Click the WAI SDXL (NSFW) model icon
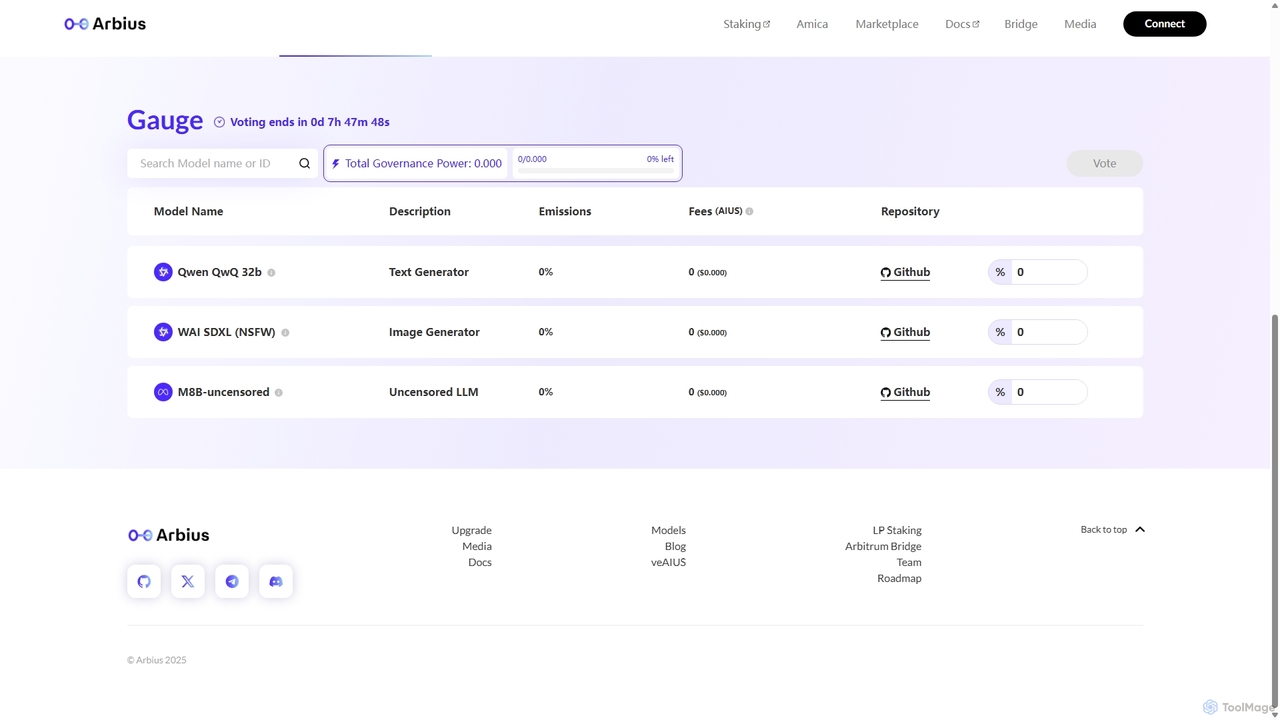Image resolution: width=1280 pixels, height=720 pixels. [x=163, y=332]
